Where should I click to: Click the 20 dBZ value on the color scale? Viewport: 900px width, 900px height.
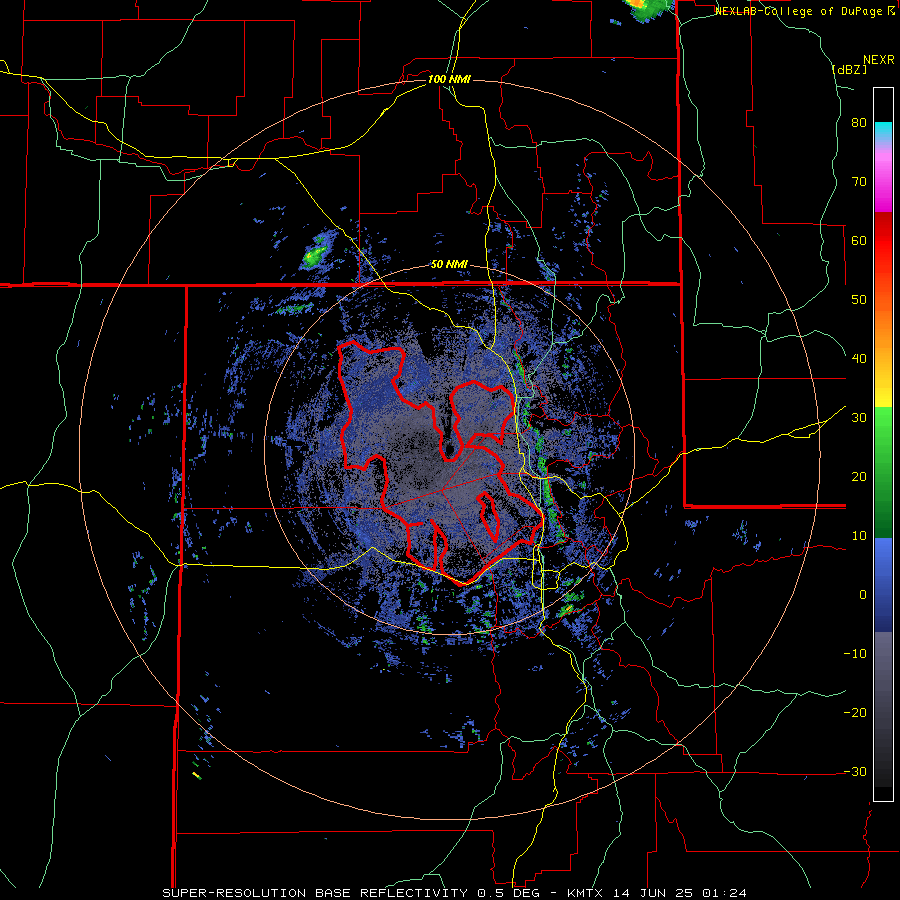pyautogui.click(x=859, y=476)
